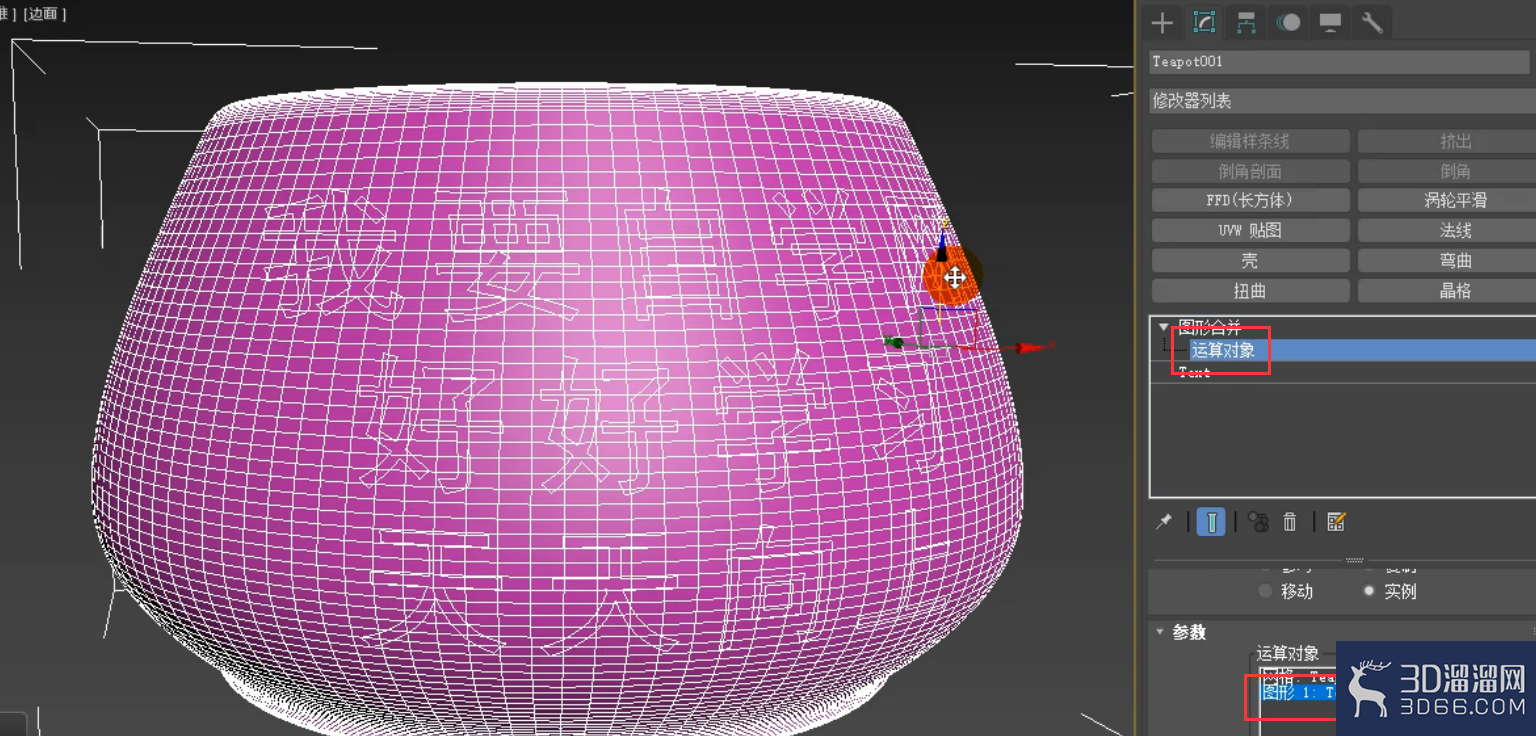Click the 边面 viewport shading label

(45, 13)
